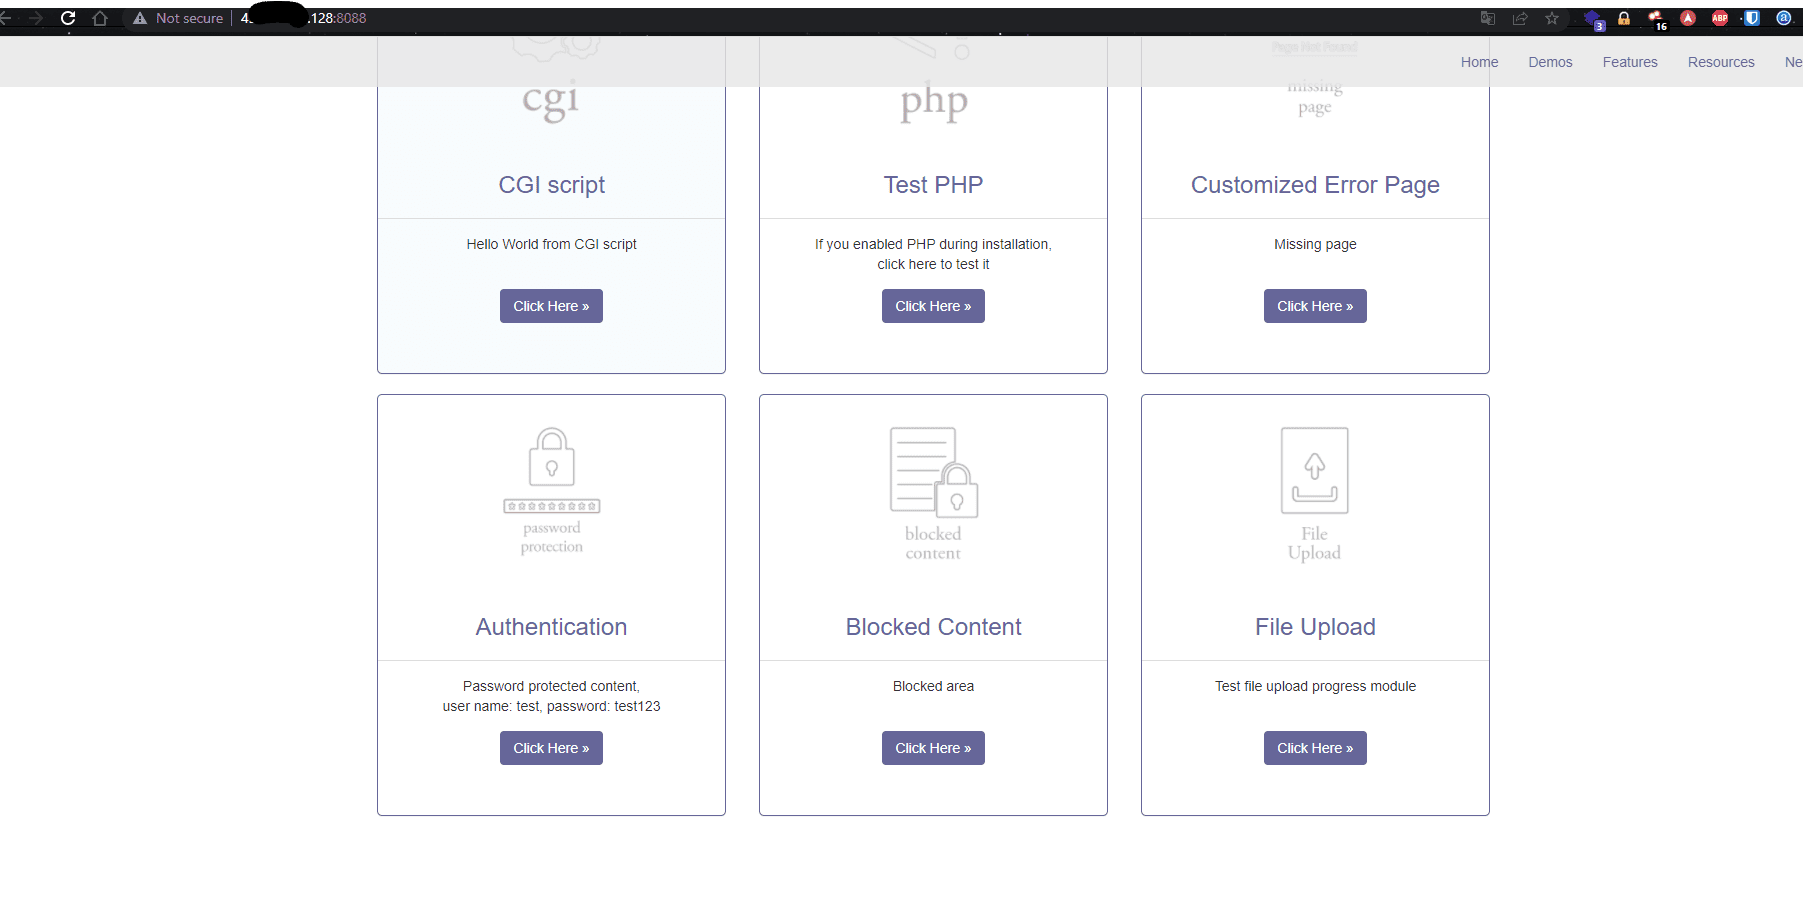
Task: Click the Click Here button under Test PHP
Action: (933, 306)
